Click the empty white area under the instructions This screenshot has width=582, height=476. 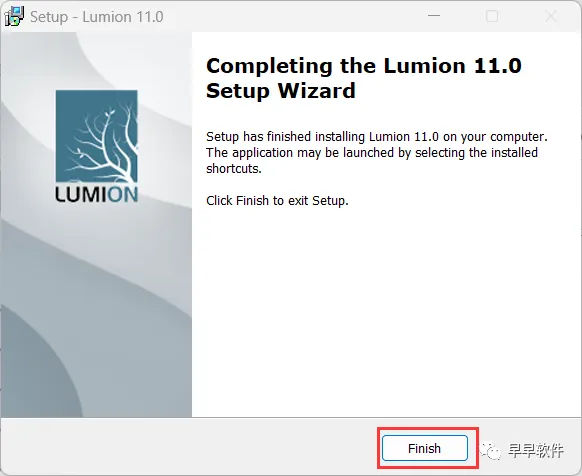[x=386, y=312]
